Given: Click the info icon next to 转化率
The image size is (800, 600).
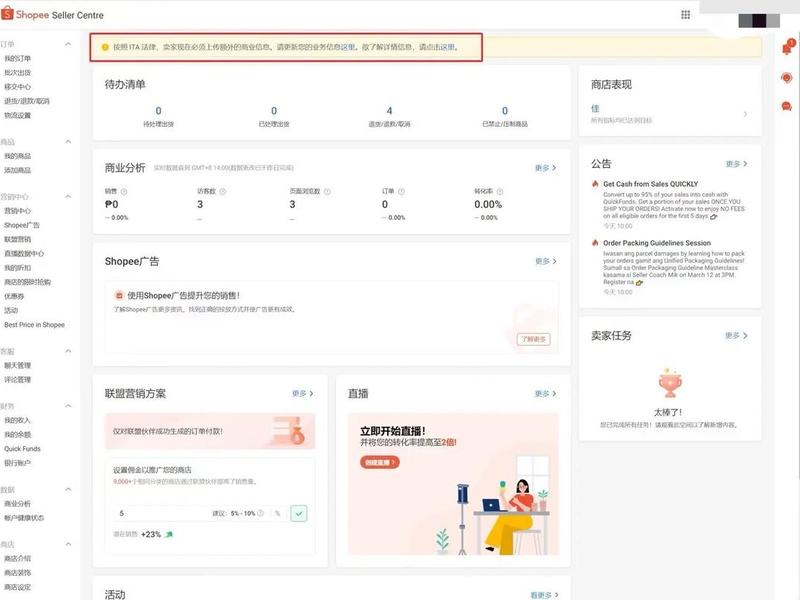Looking at the screenshot, I should pyautogui.click(x=500, y=191).
